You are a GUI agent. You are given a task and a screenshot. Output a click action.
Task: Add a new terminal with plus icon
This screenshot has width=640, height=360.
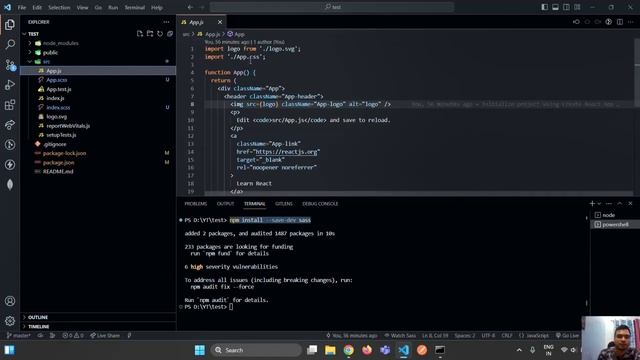click(592, 203)
